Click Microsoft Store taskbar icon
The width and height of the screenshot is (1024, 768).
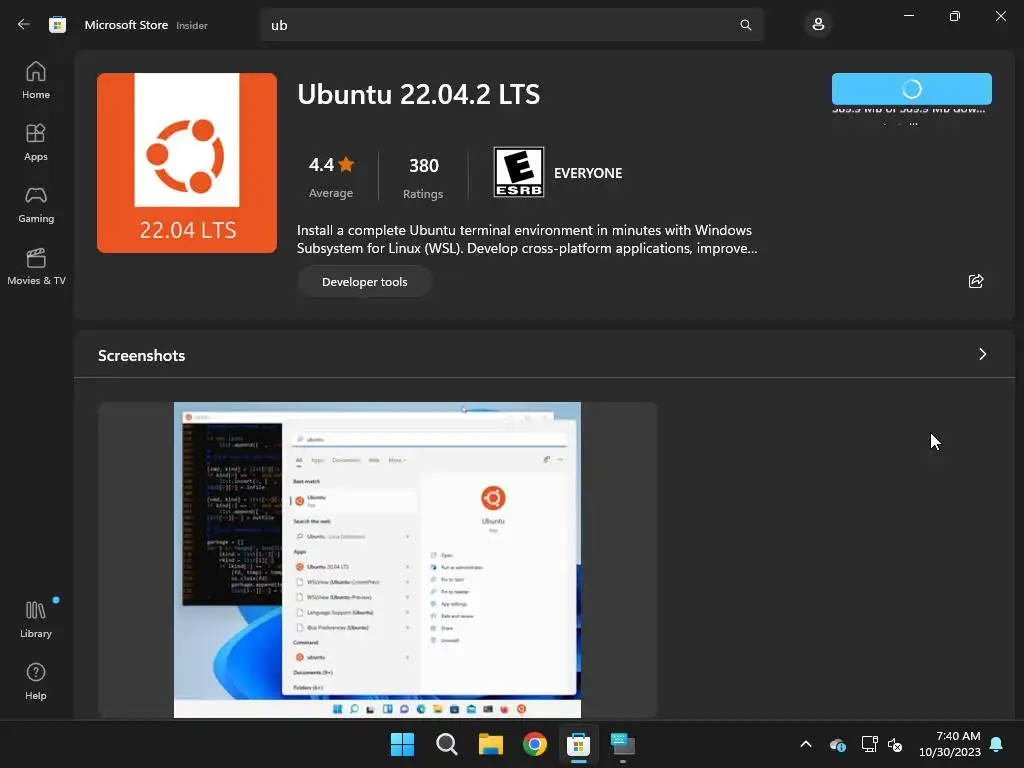point(579,744)
